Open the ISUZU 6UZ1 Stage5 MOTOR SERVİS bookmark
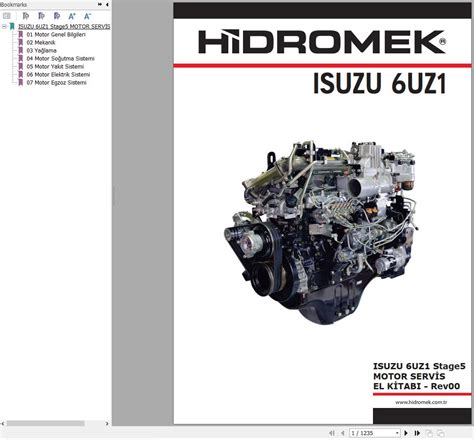 64,26
